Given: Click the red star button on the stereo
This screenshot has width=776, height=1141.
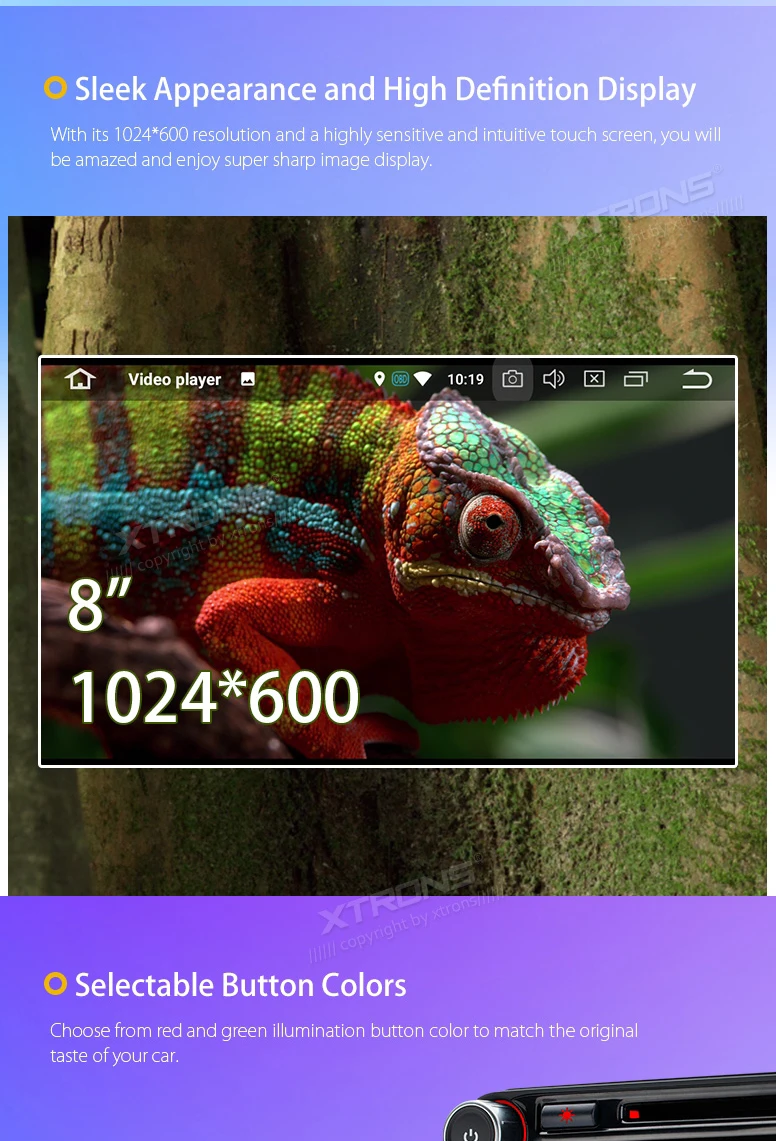Looking at the screenshot, I should tap(566, 1115).
